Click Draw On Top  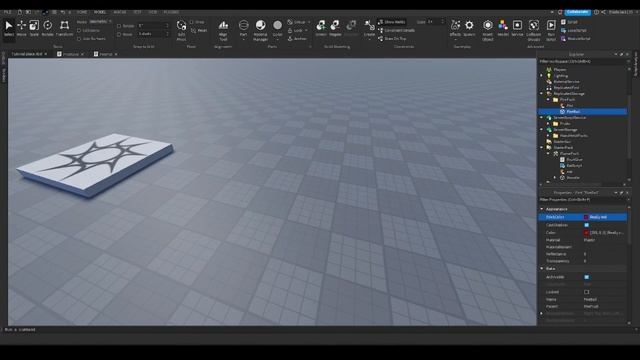point(392,38)
